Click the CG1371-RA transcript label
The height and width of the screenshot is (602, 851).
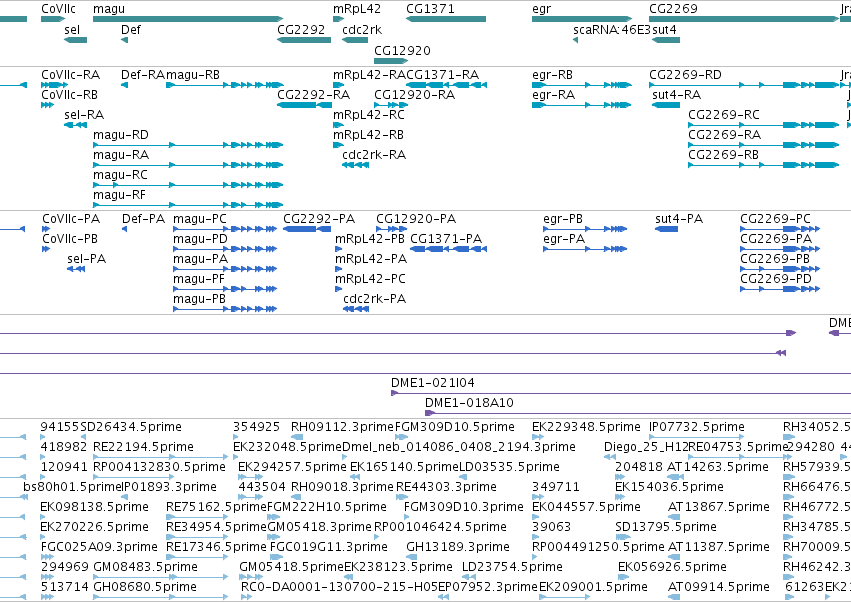click(x=442, y=75)
